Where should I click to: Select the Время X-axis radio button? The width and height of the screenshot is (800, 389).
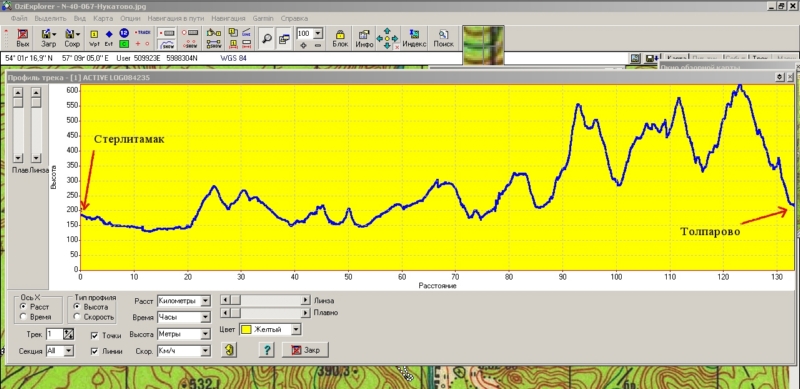[x=23, y=317]
